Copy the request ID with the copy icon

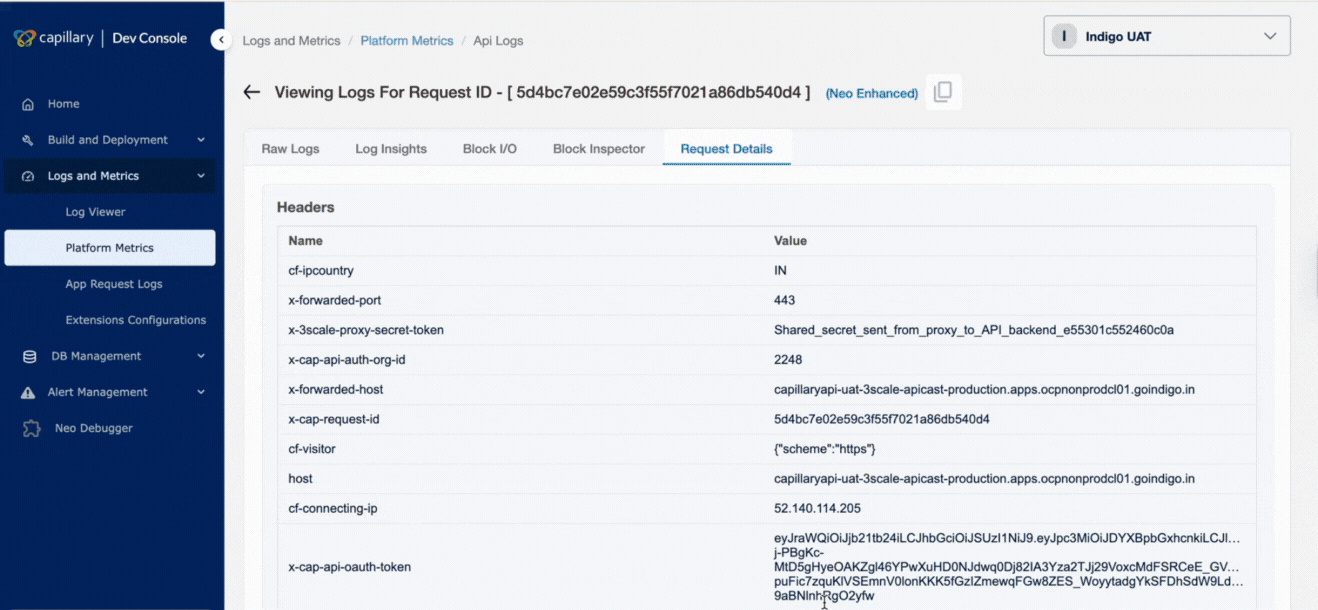click(943, 92)
